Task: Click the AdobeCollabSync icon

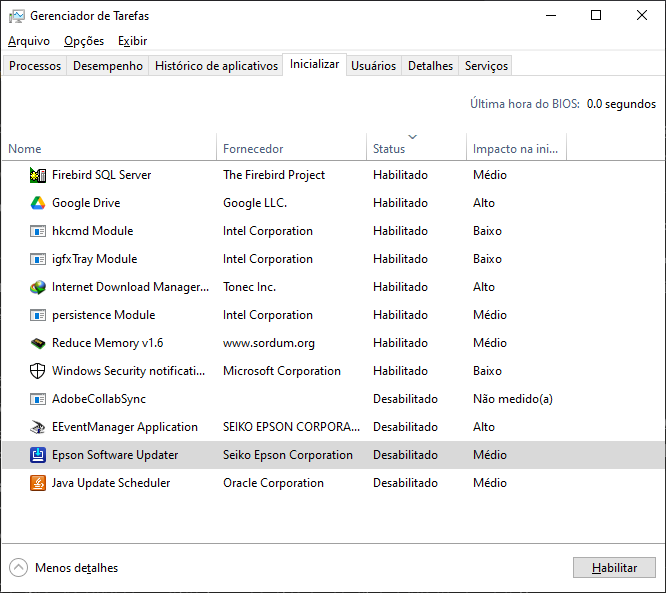Action: pyautogui.click(x=38, y=399)
